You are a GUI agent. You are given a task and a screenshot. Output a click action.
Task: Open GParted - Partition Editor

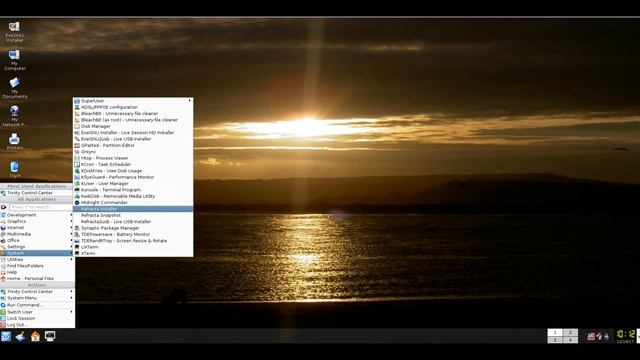tap(133, 145)
